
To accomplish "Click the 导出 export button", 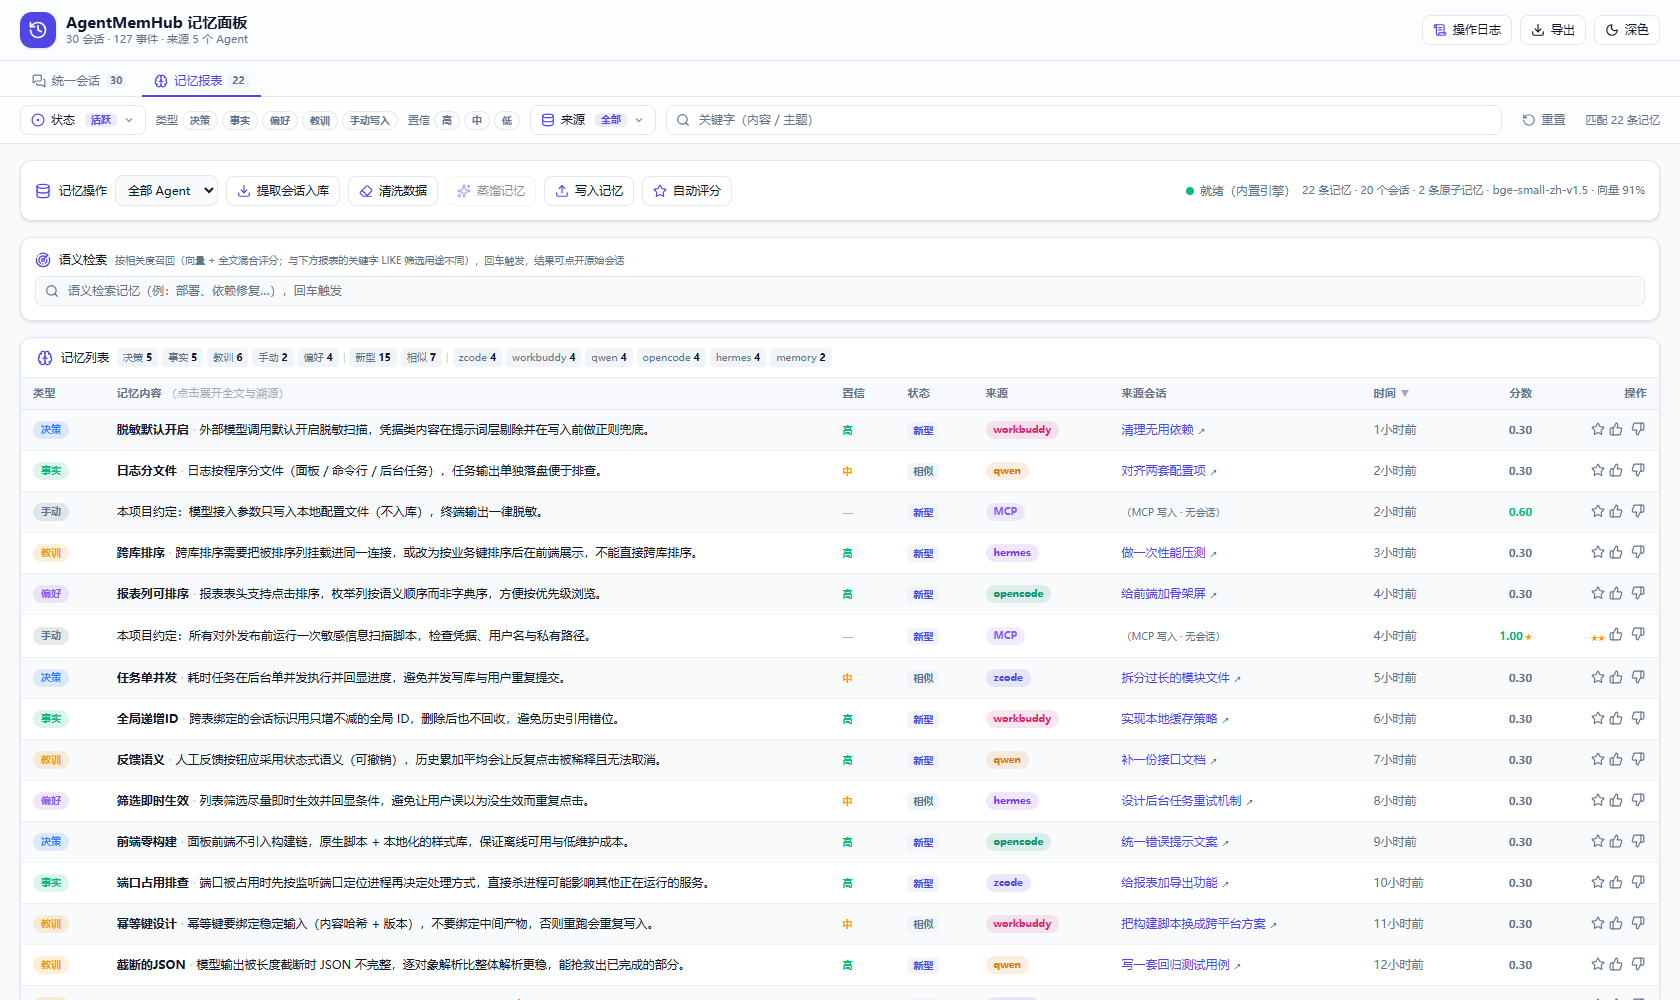I will click(1553, 30).
